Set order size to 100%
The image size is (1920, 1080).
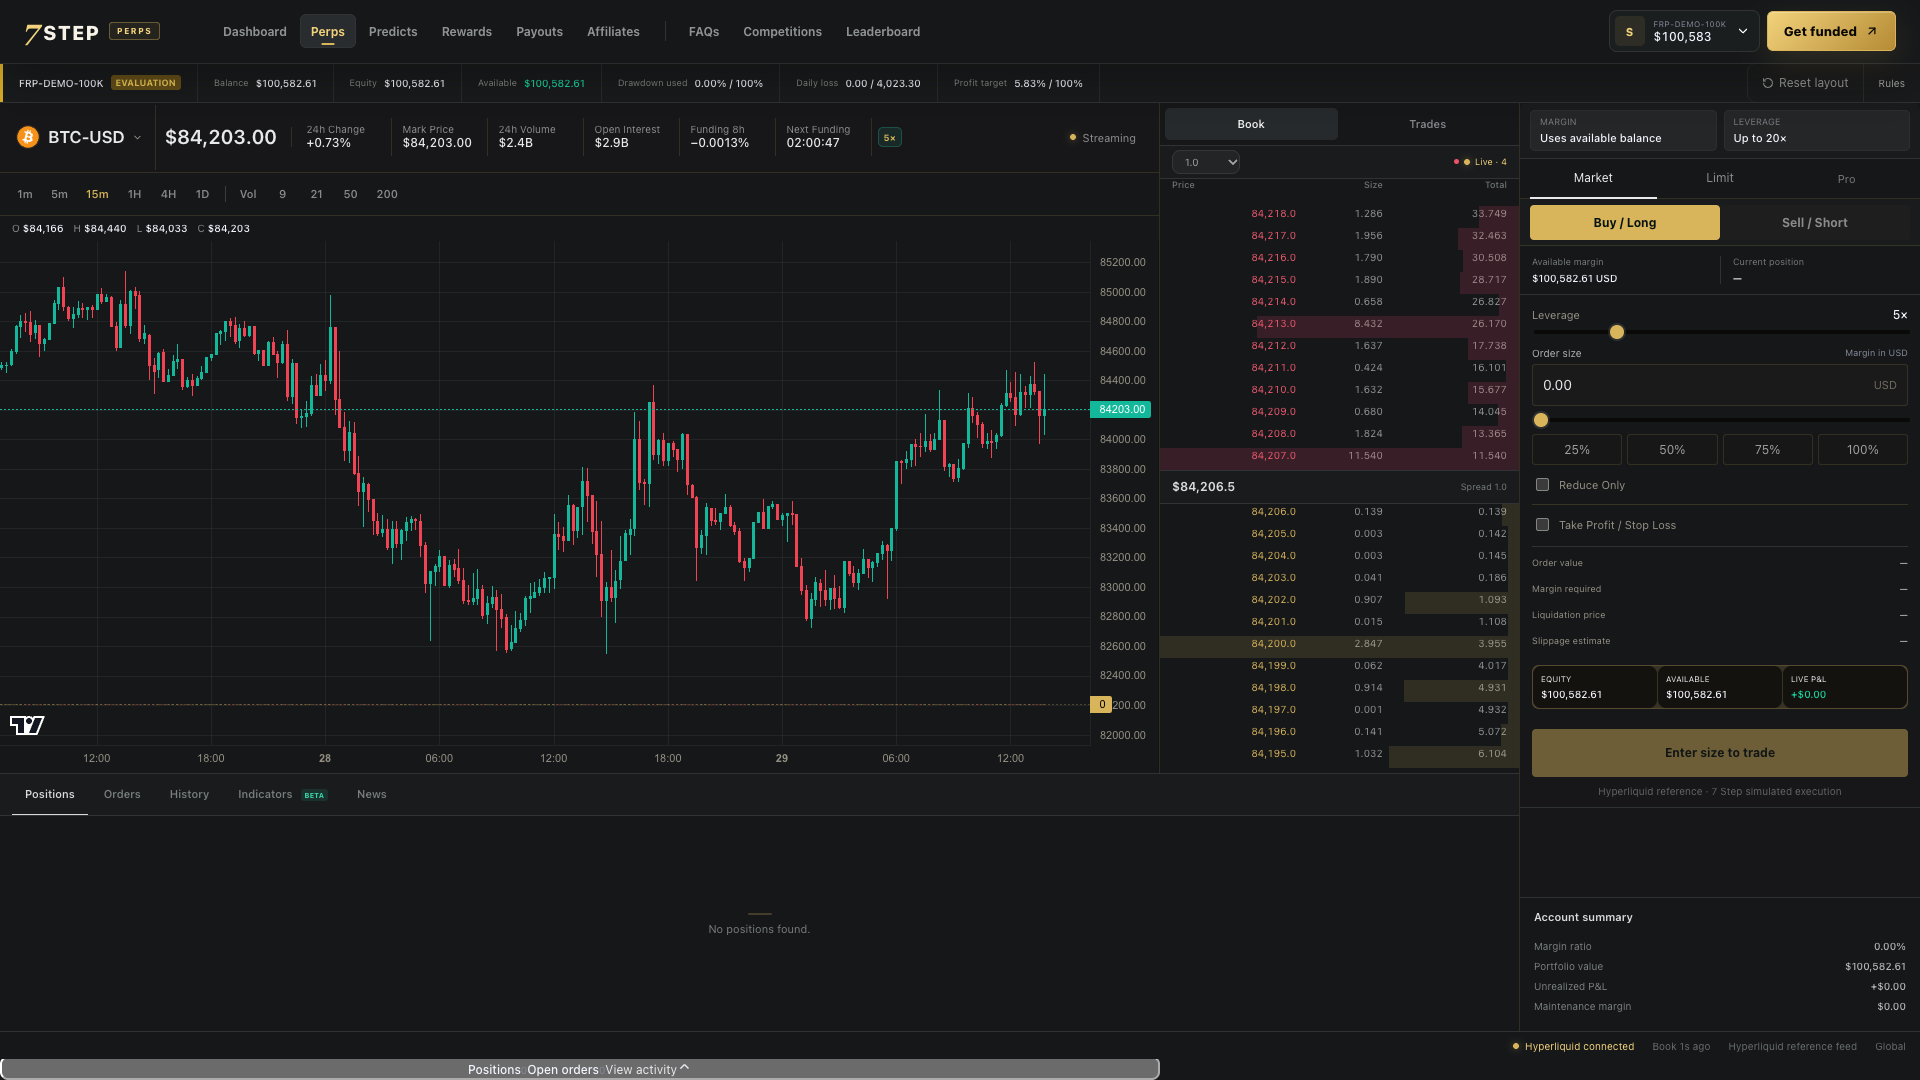pos(1862,450)
